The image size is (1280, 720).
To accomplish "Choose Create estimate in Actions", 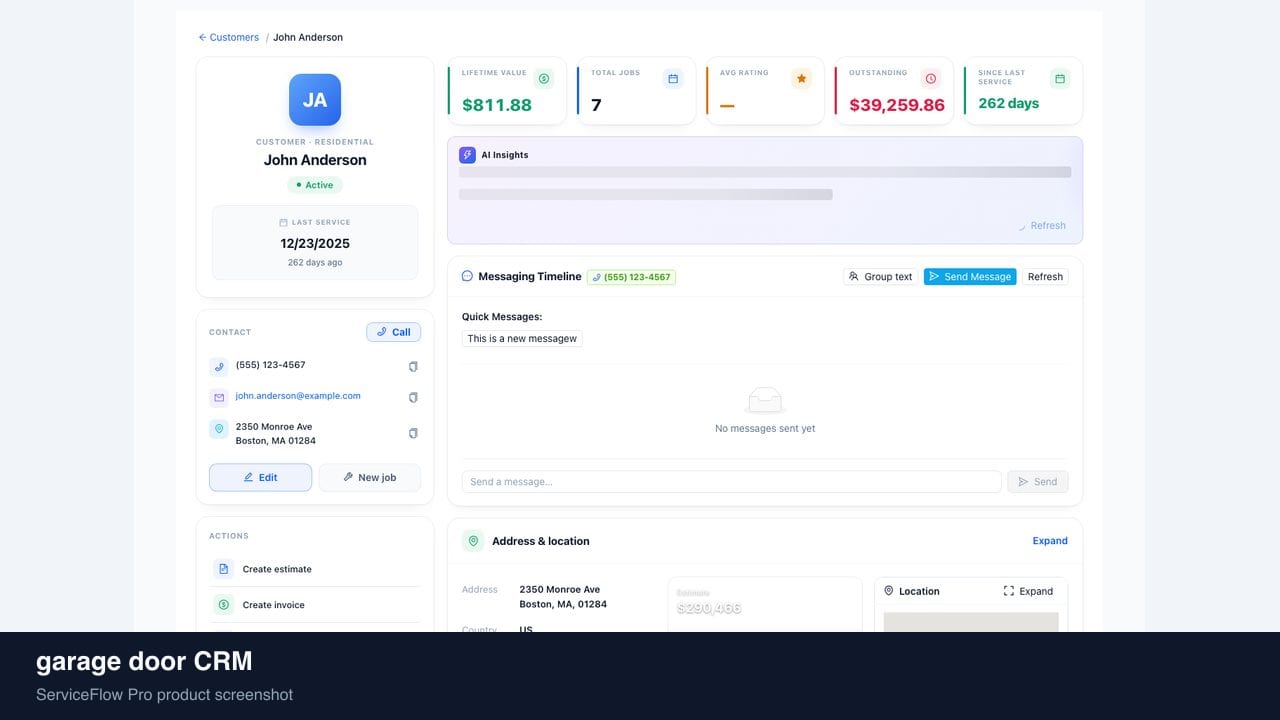I will click(x=315, y=569).
